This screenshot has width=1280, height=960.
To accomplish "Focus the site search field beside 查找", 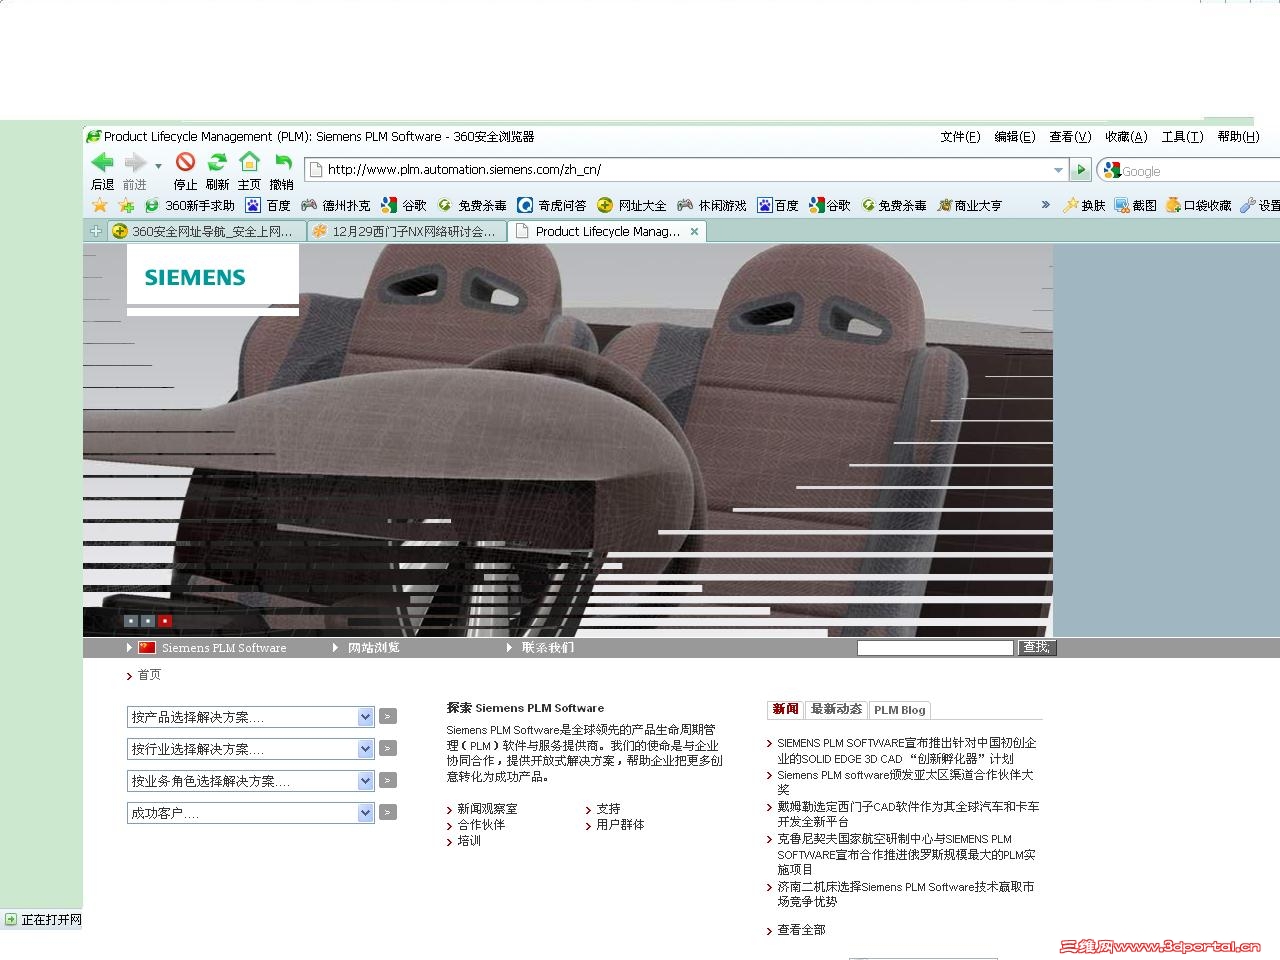I will [935, 648].
